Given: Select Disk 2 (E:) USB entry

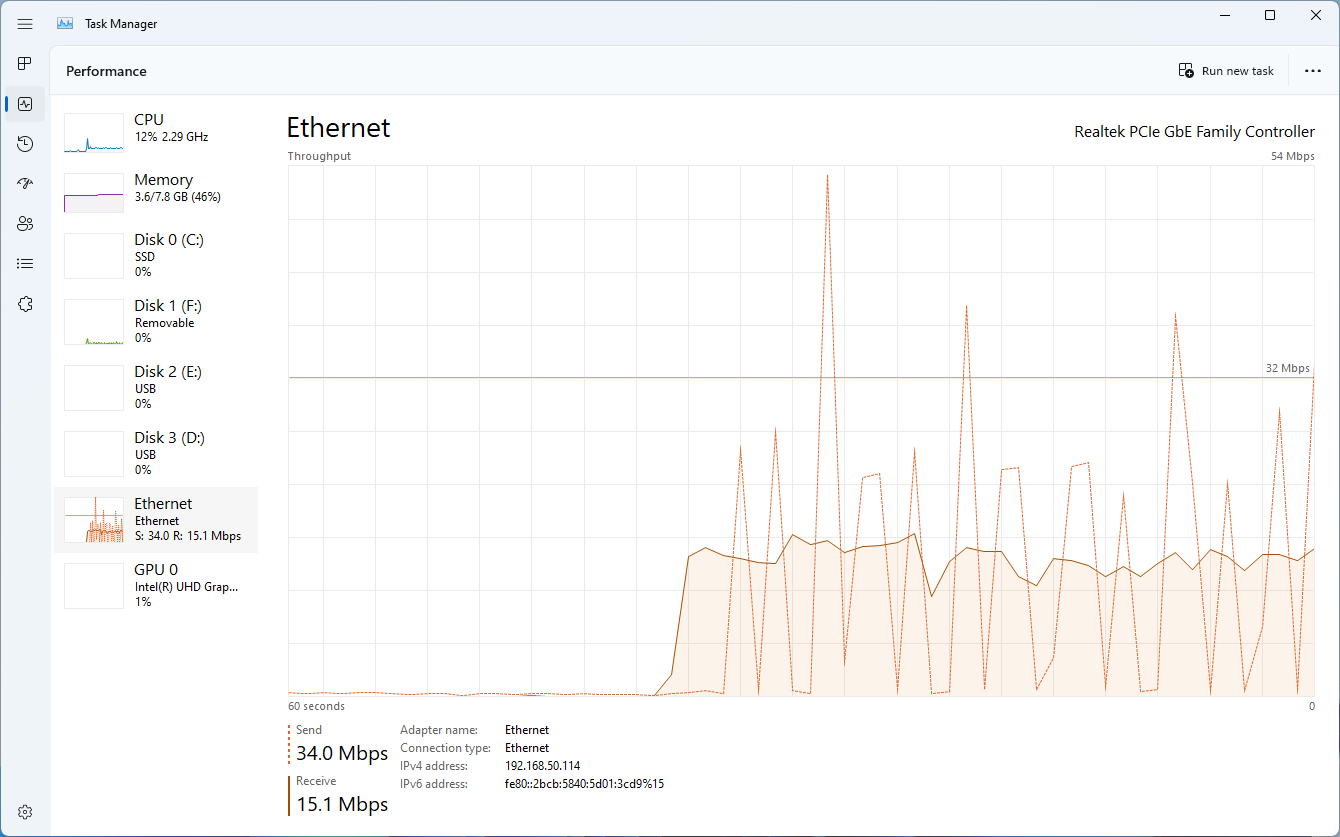Looking at the screenshot, I should [155, 388].
